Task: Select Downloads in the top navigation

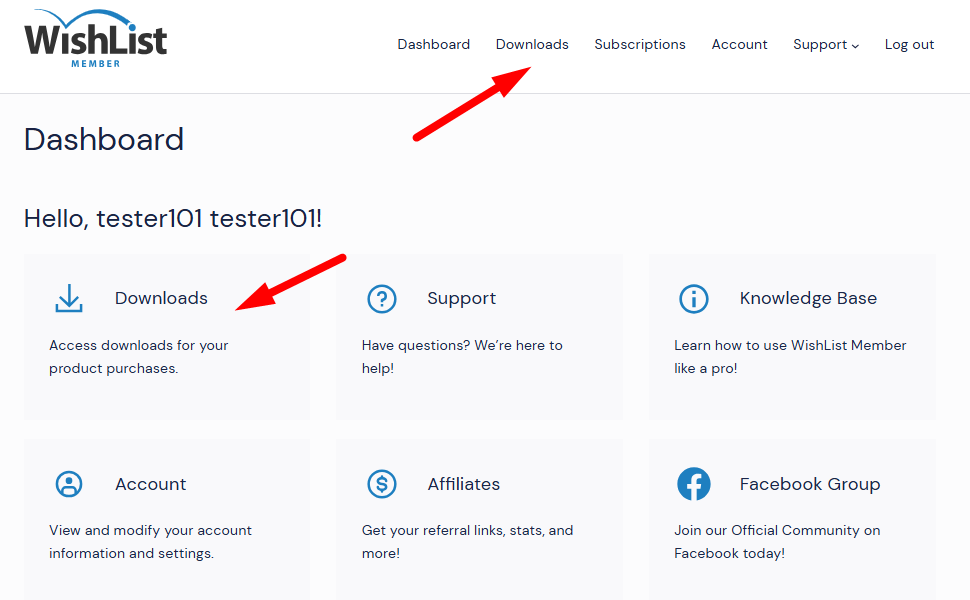Action: point(531,44)
